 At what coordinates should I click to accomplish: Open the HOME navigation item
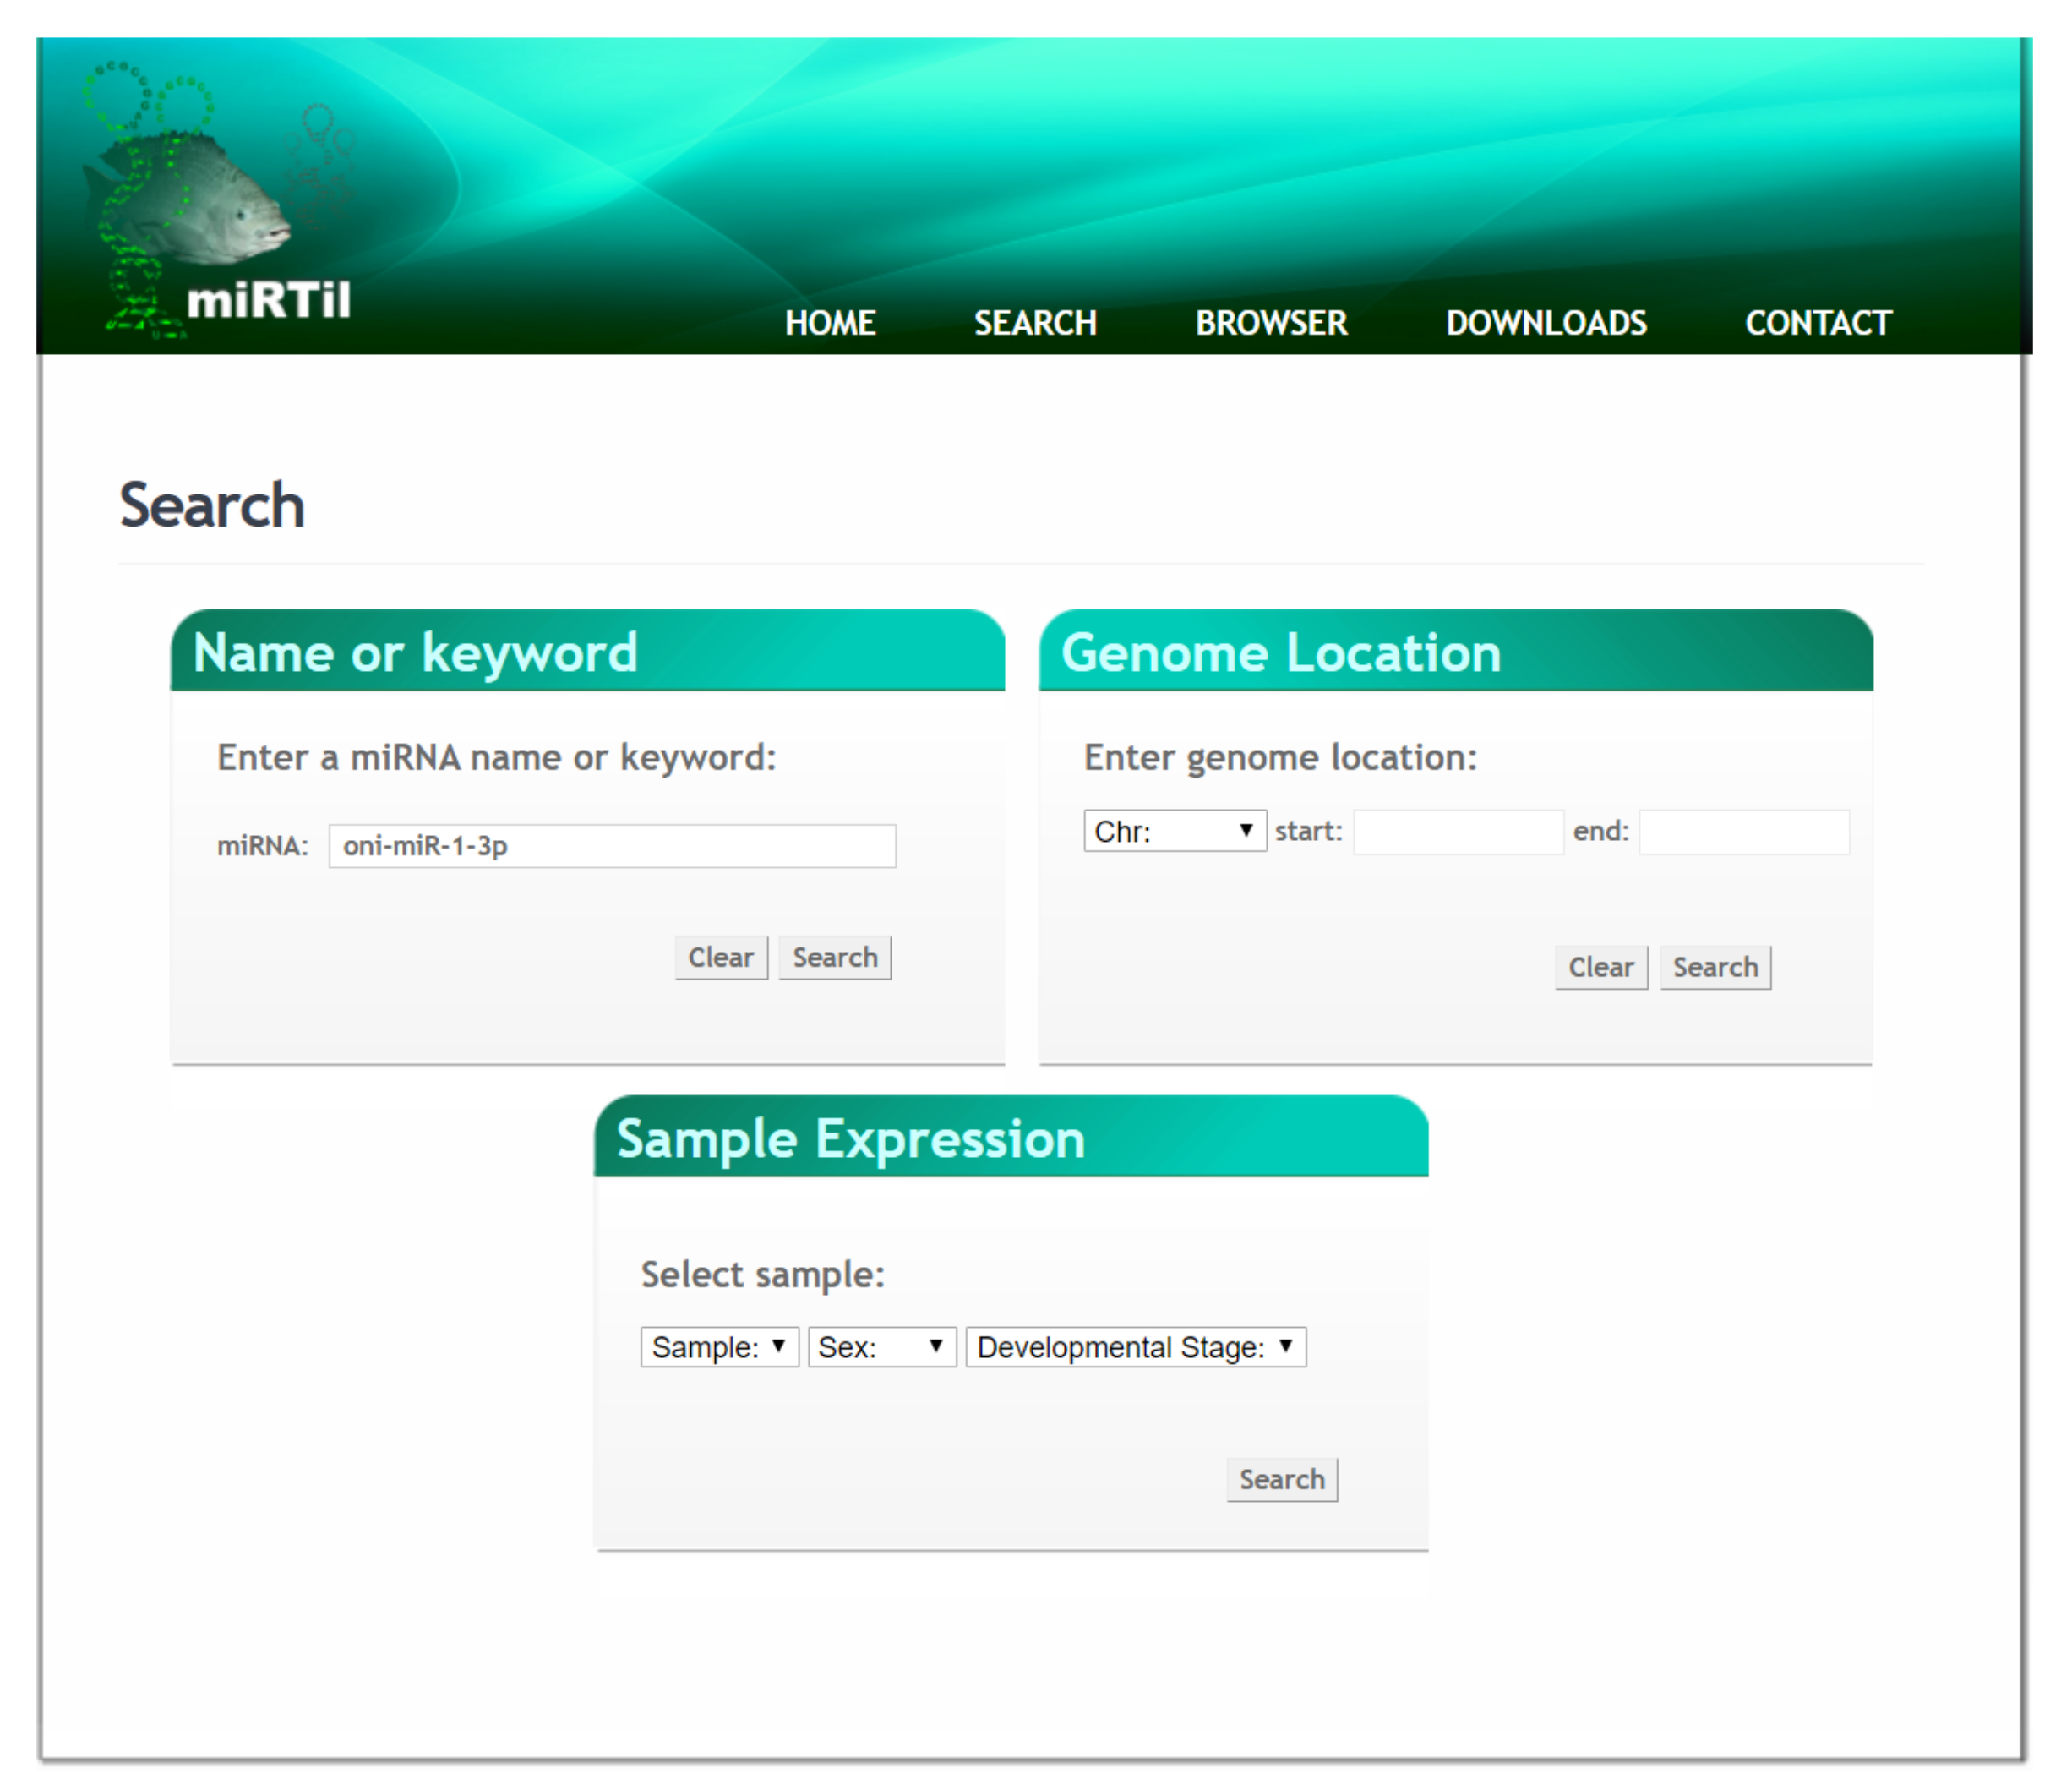[829, 323]
